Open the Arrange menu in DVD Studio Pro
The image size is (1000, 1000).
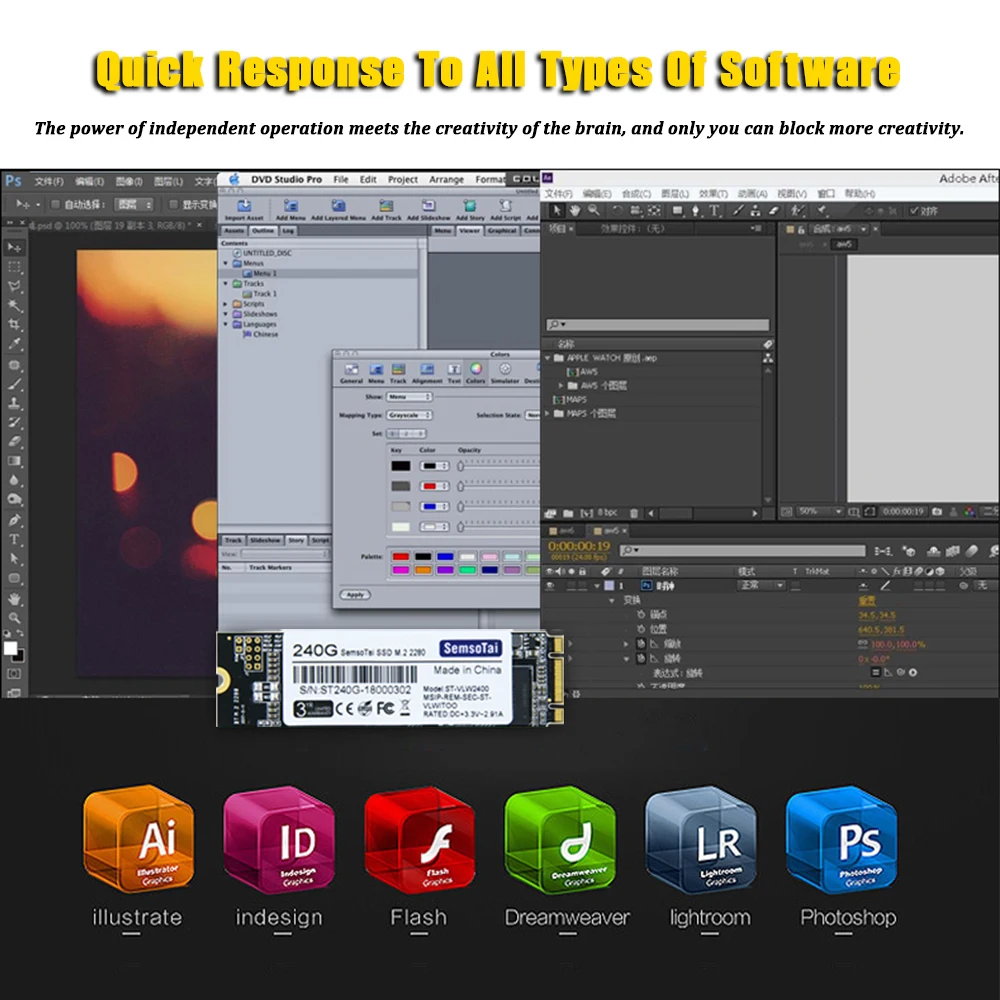(x=446, y=180)
